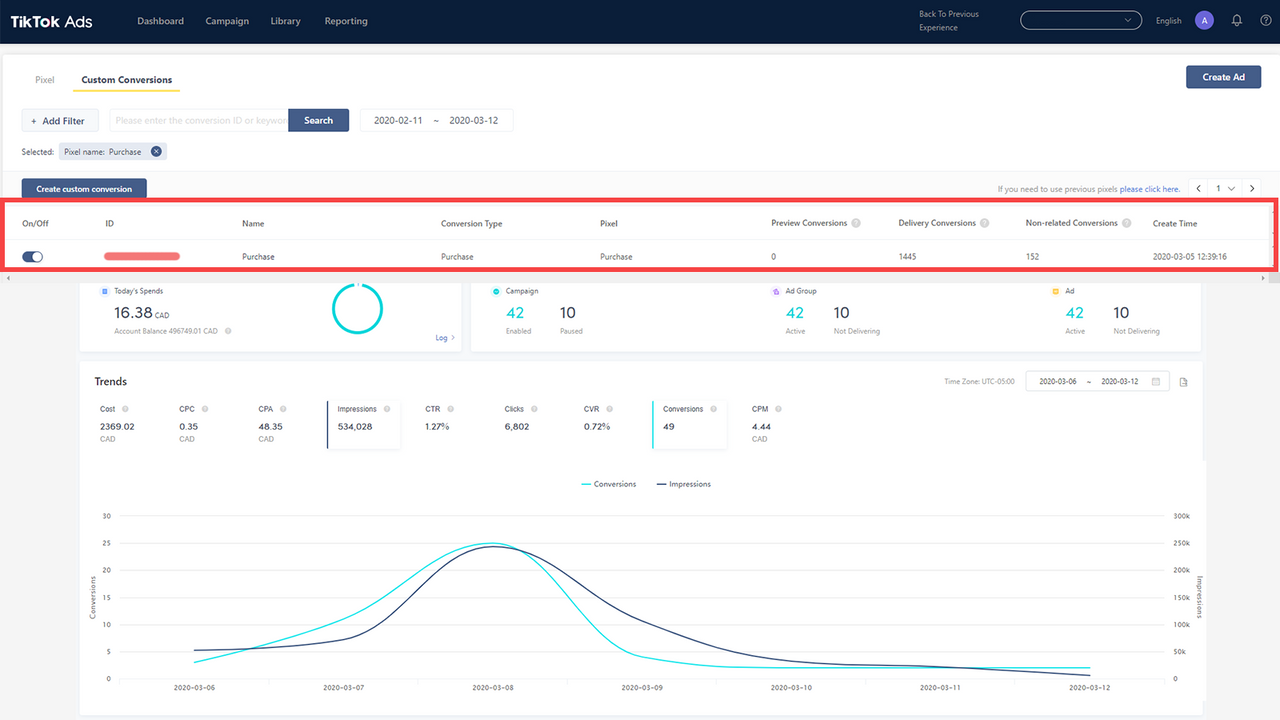Screen dimensions: 1280x720
Task: Click the Conversions legend color marker
Action: [588, 484]
